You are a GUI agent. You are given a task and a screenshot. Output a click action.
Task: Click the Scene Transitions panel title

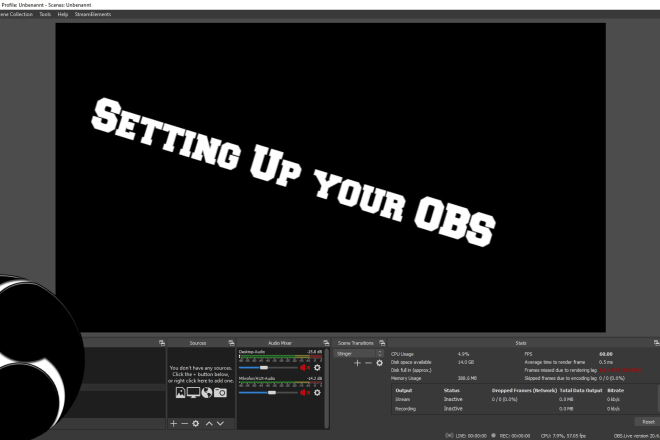coord(356,343)
